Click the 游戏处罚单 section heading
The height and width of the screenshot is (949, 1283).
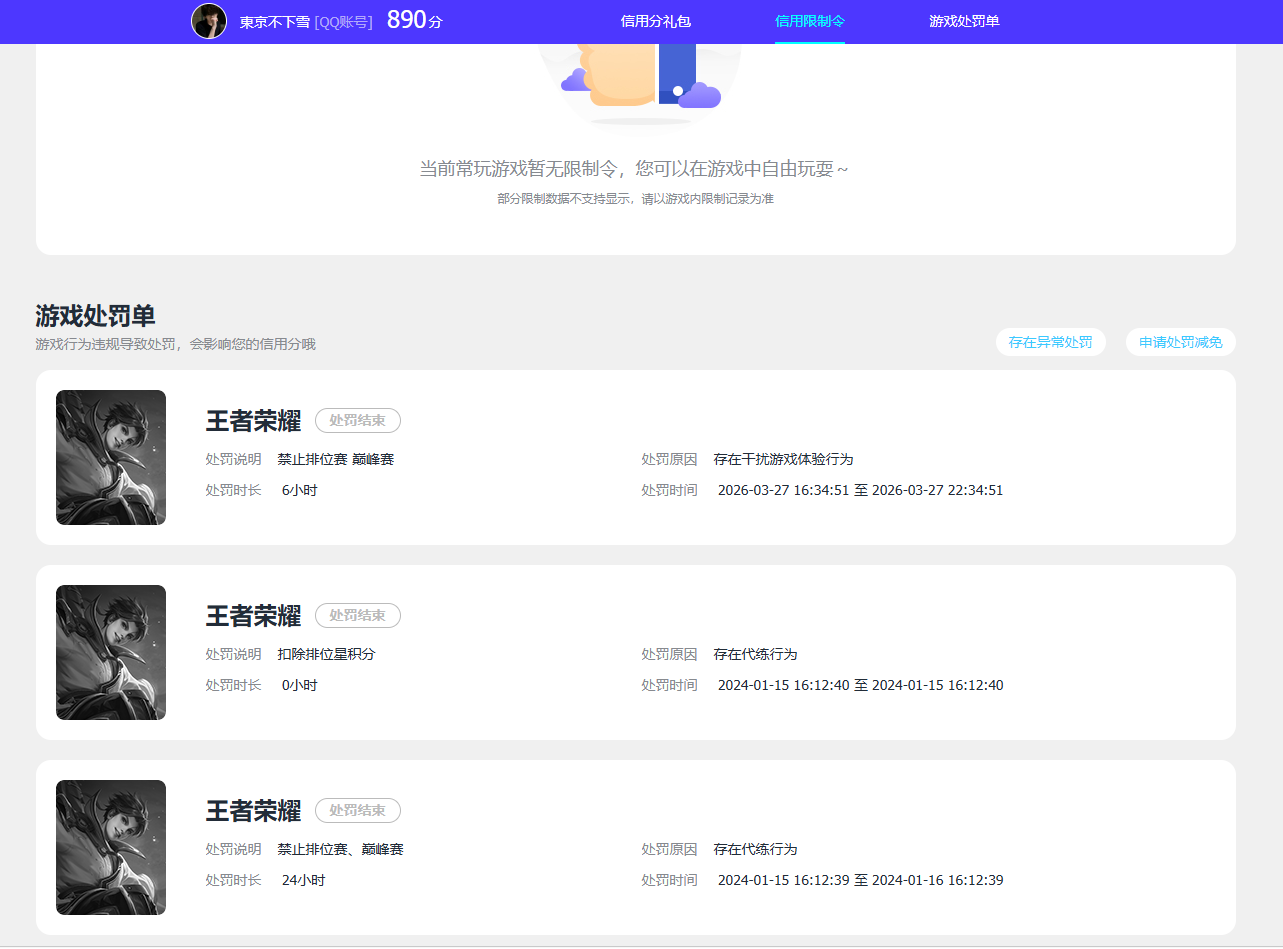tap(96, 316)
